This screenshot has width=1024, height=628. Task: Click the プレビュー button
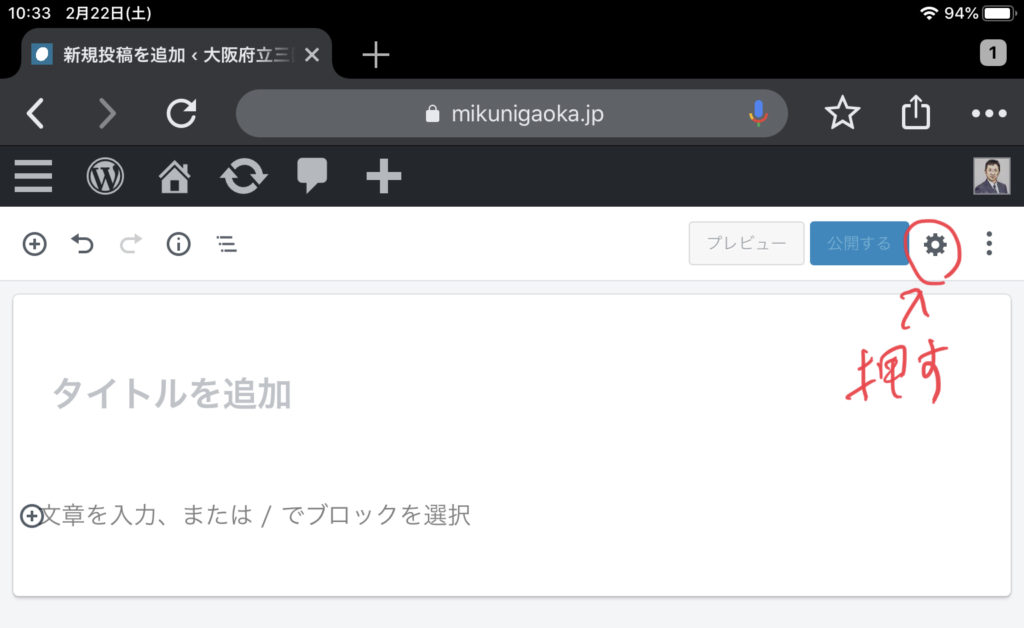point(746,243)
